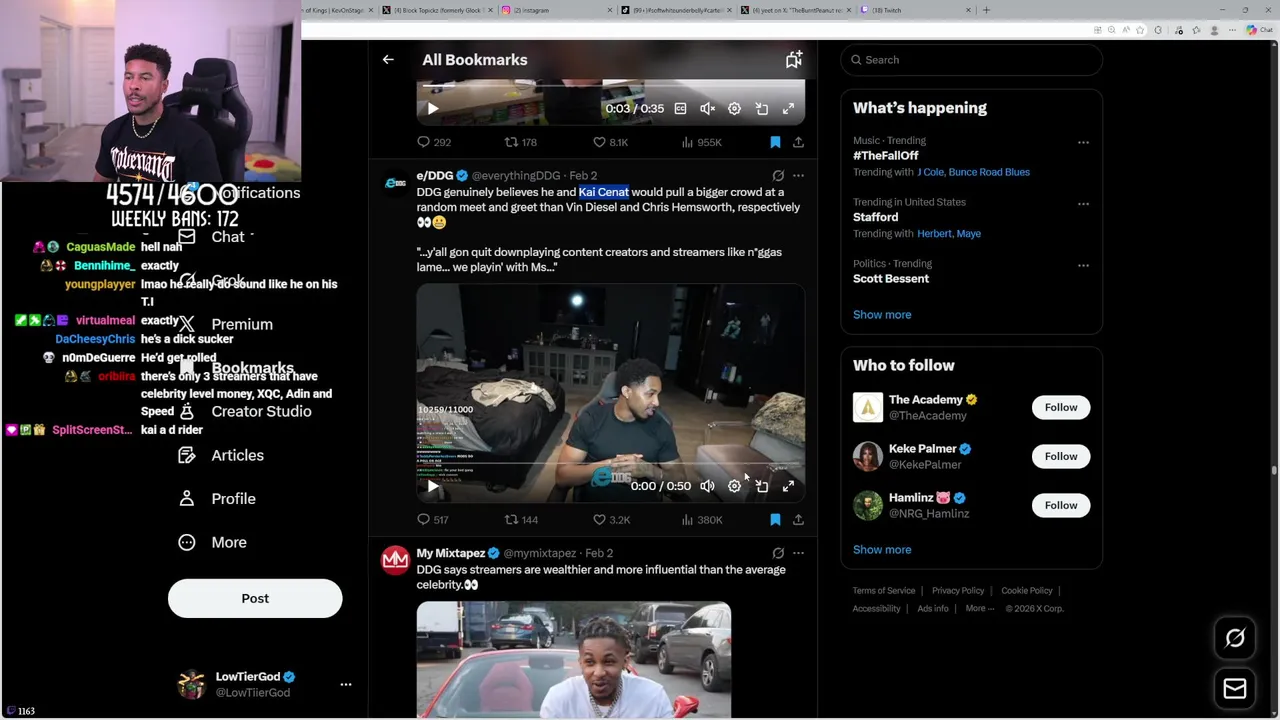
Task: Show more trends in What's happening
Action: (882, 314)
